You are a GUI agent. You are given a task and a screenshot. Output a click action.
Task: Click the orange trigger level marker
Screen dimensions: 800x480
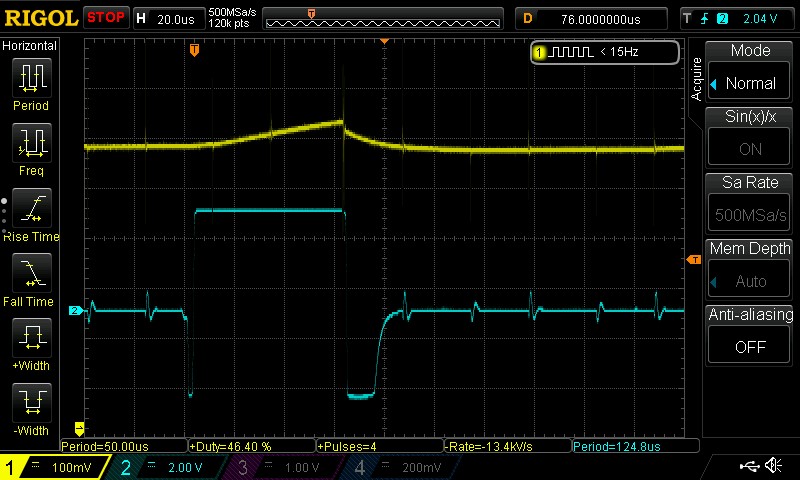694,260
